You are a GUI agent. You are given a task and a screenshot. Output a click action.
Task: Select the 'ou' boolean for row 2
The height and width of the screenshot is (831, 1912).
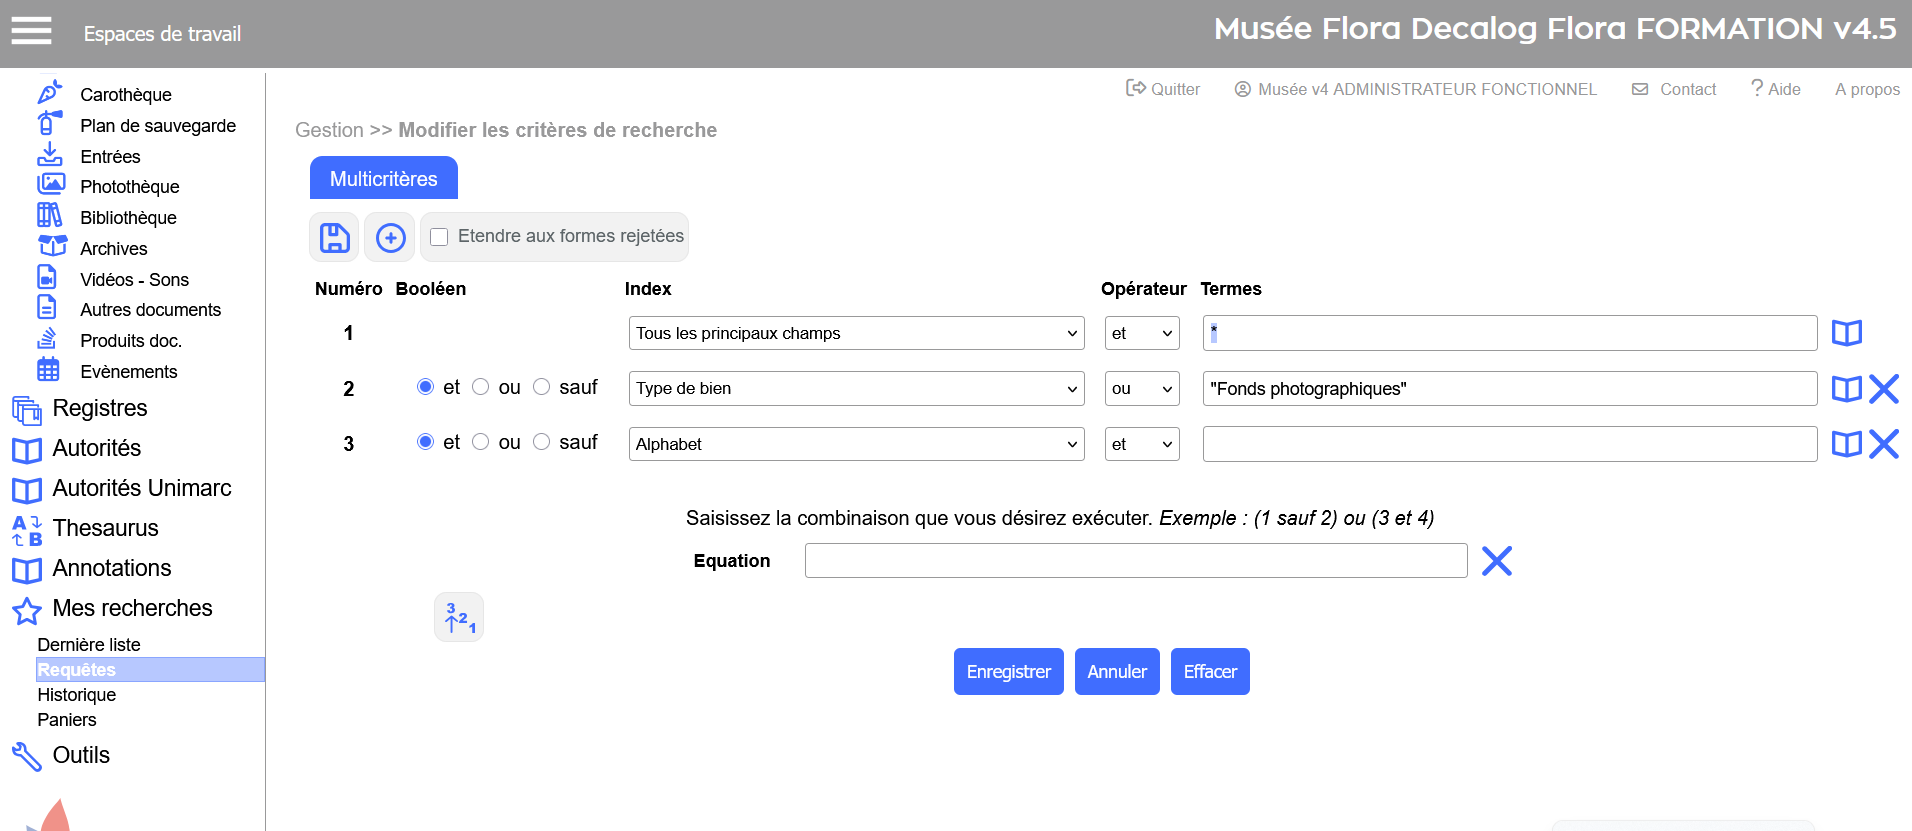481,387
